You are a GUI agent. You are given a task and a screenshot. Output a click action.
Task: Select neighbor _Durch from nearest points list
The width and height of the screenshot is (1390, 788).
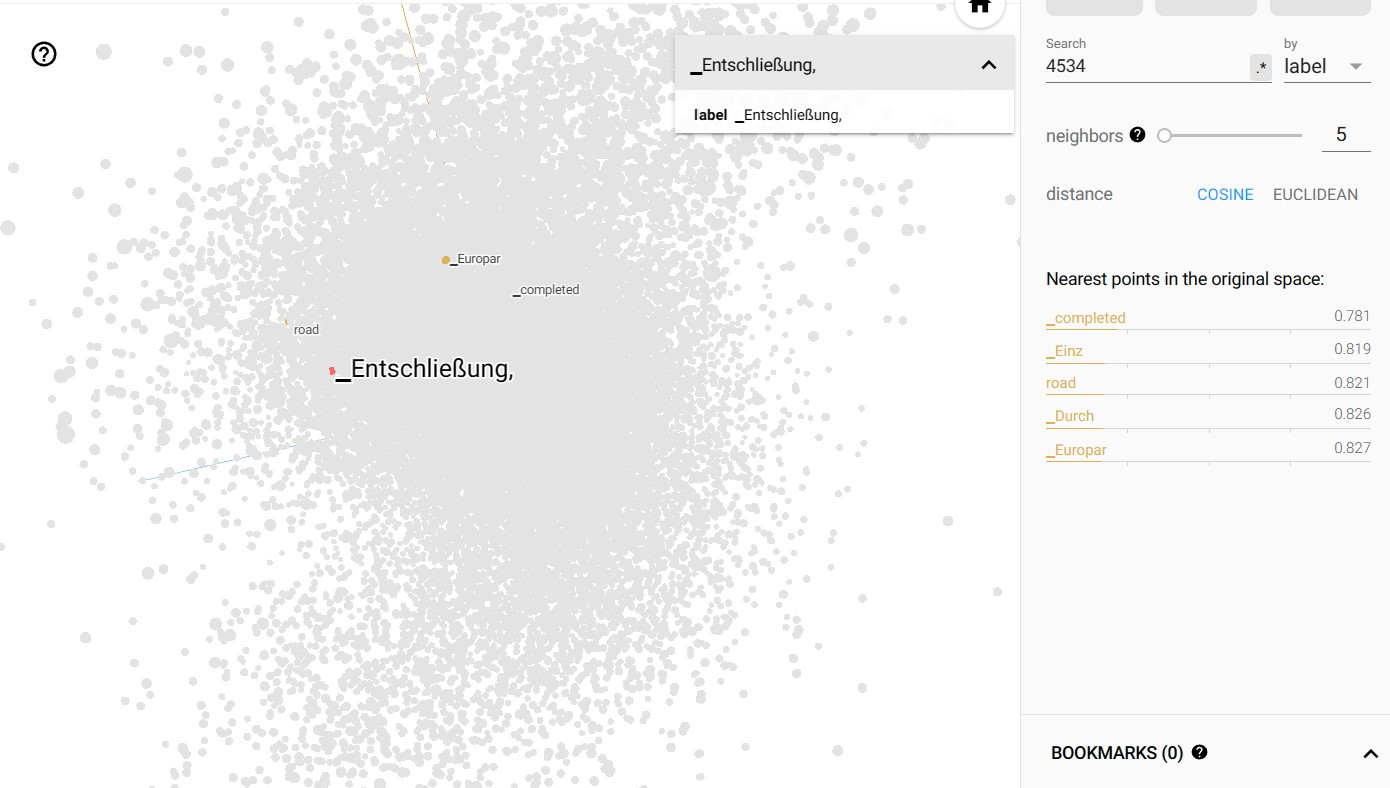(x=1070, y=416)
